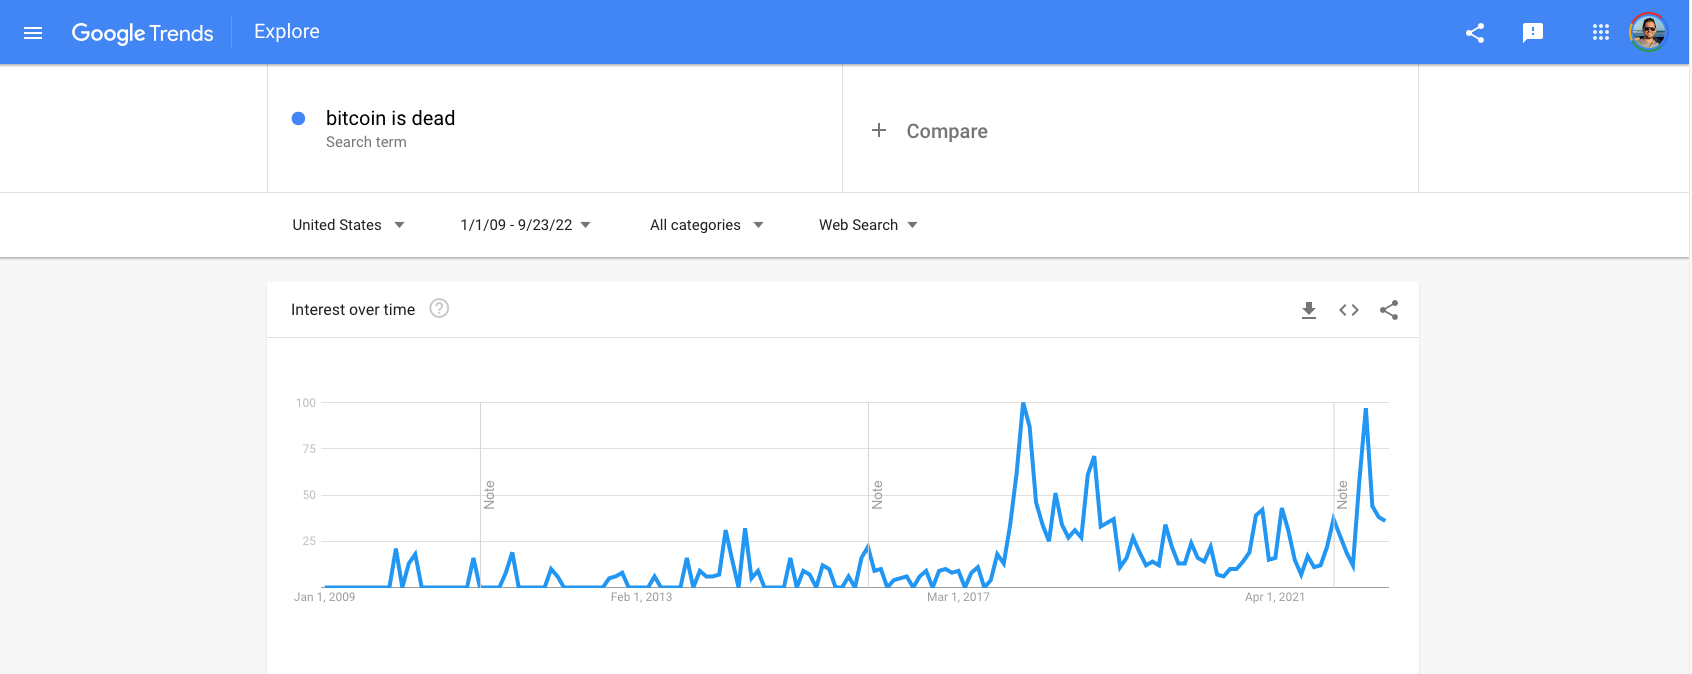Open the send feedback icon
The height and width of the screenshot is (674, 1692).
click(1533, 33)
